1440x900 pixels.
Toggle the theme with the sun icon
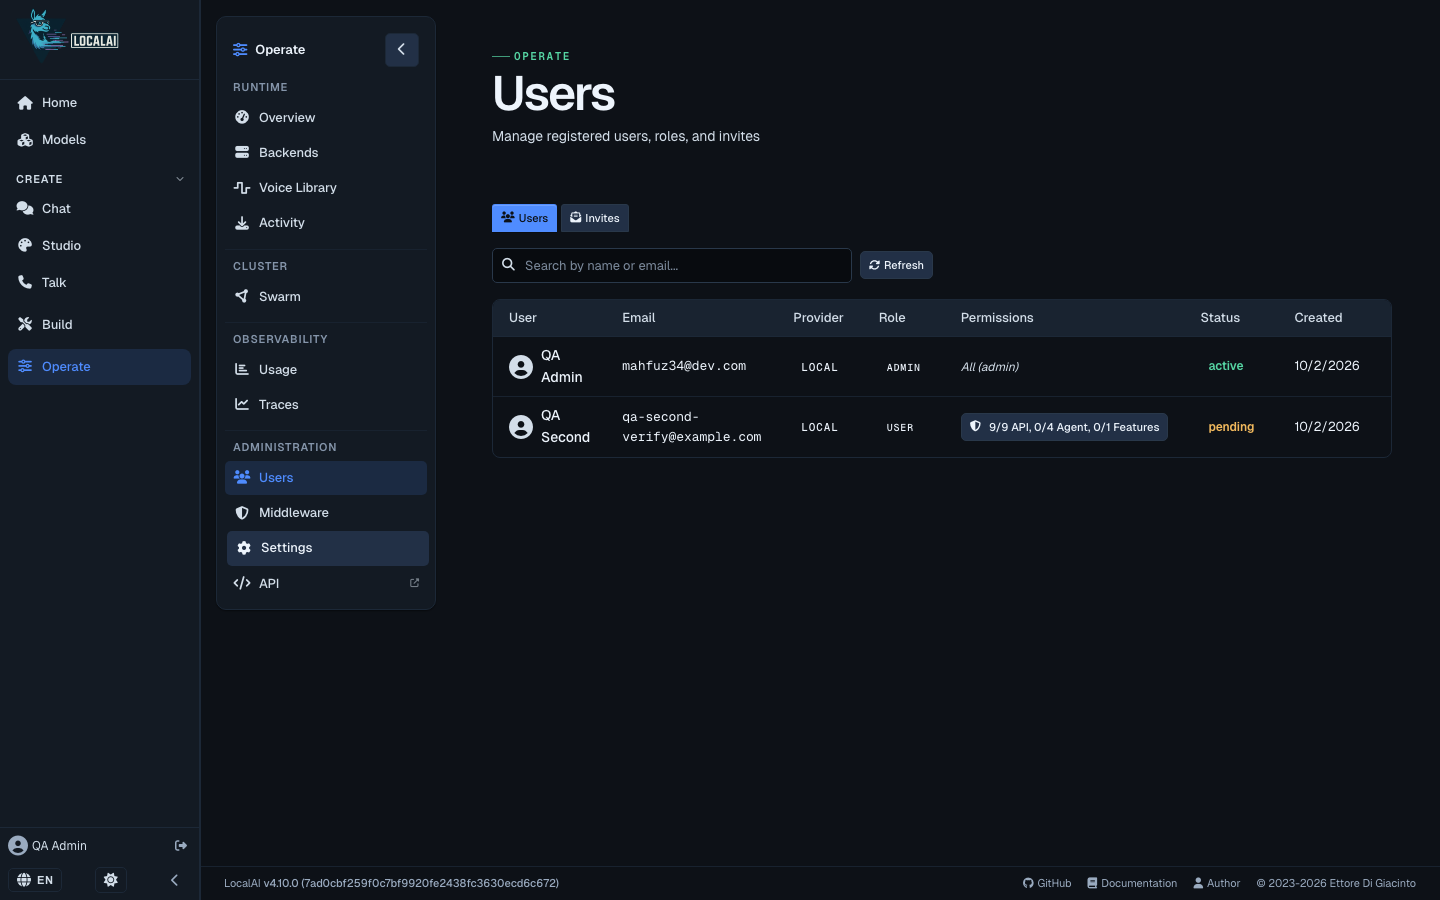(111, 880)
